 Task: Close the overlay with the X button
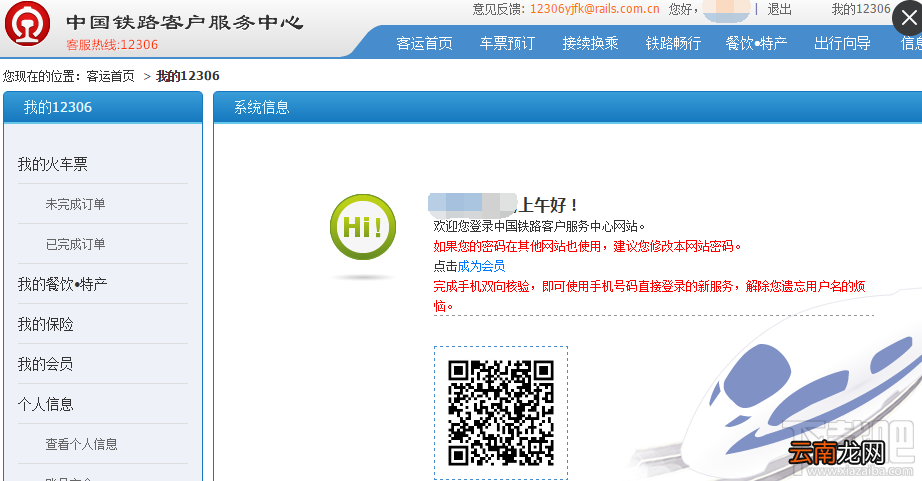[x=908, y=18]
